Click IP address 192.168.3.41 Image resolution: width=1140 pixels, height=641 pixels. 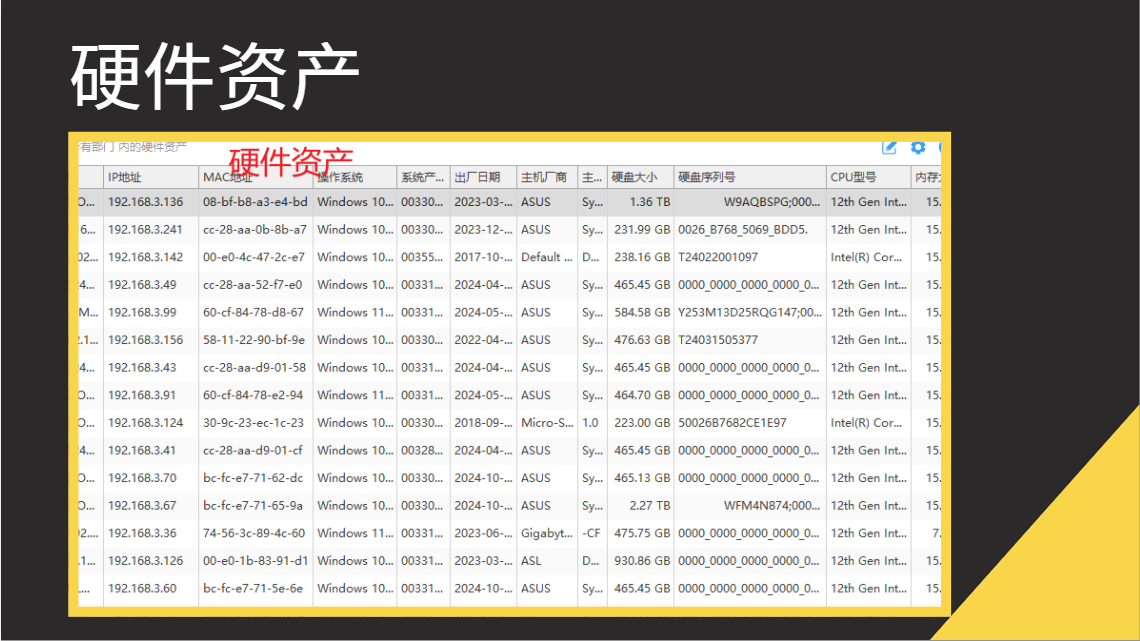coord(142,451)
